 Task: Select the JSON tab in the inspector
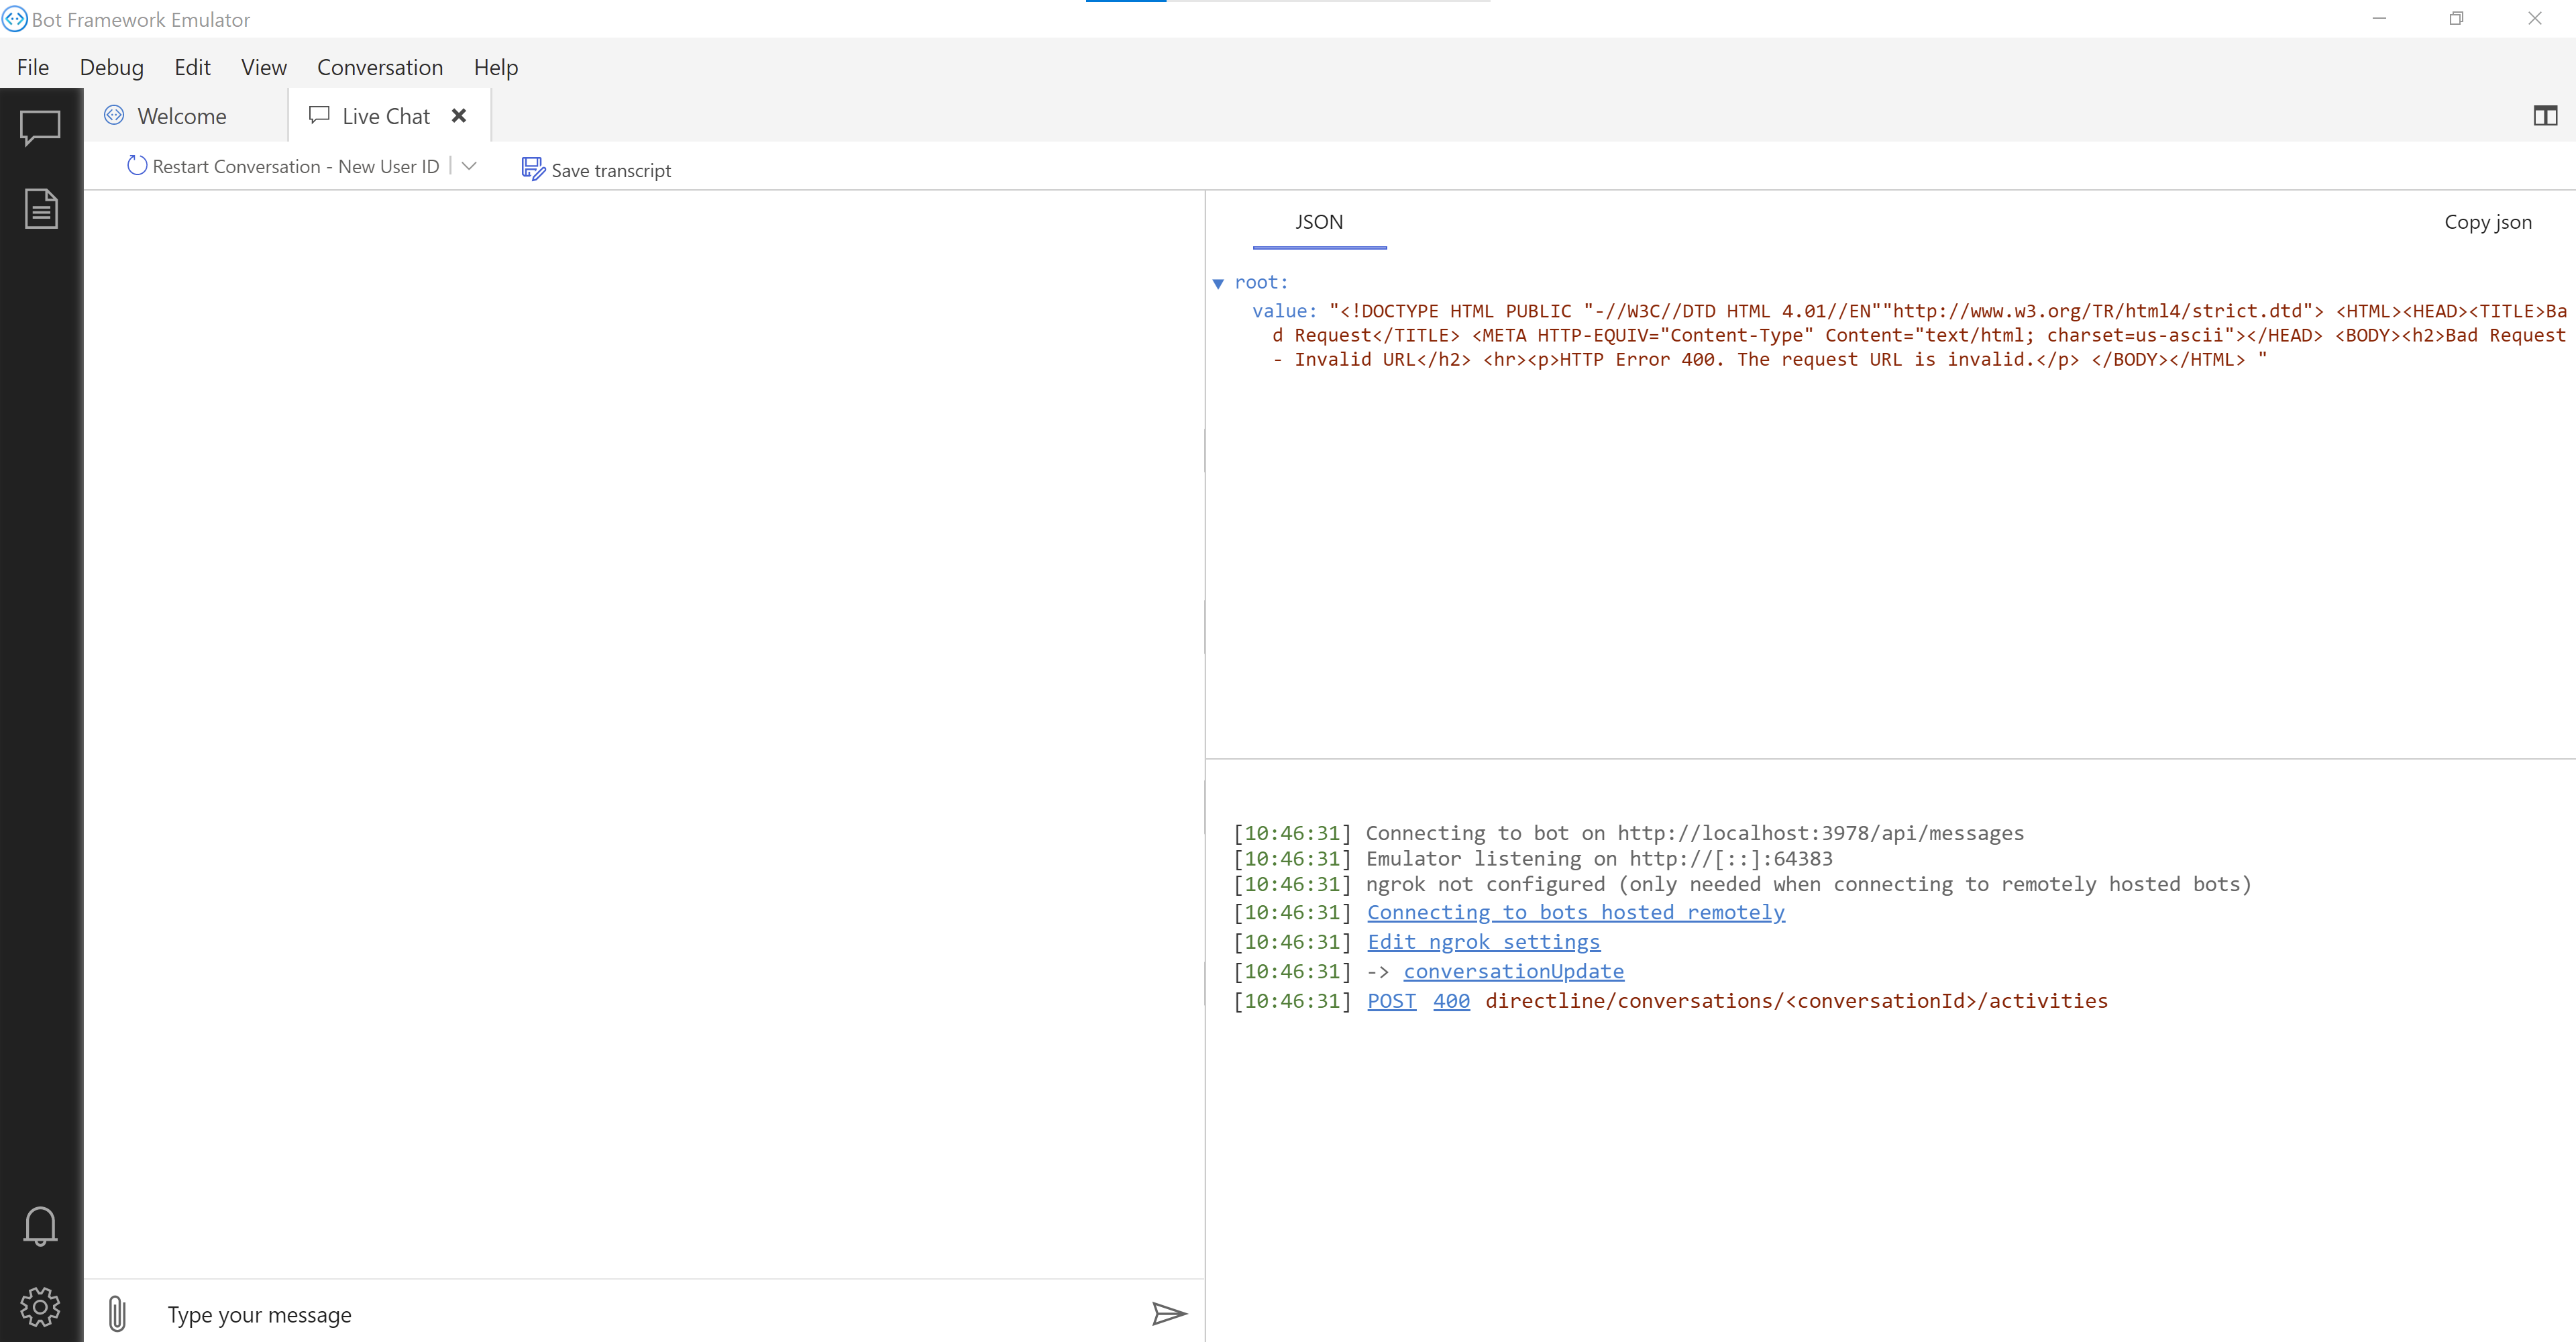tap(1319, 221)
